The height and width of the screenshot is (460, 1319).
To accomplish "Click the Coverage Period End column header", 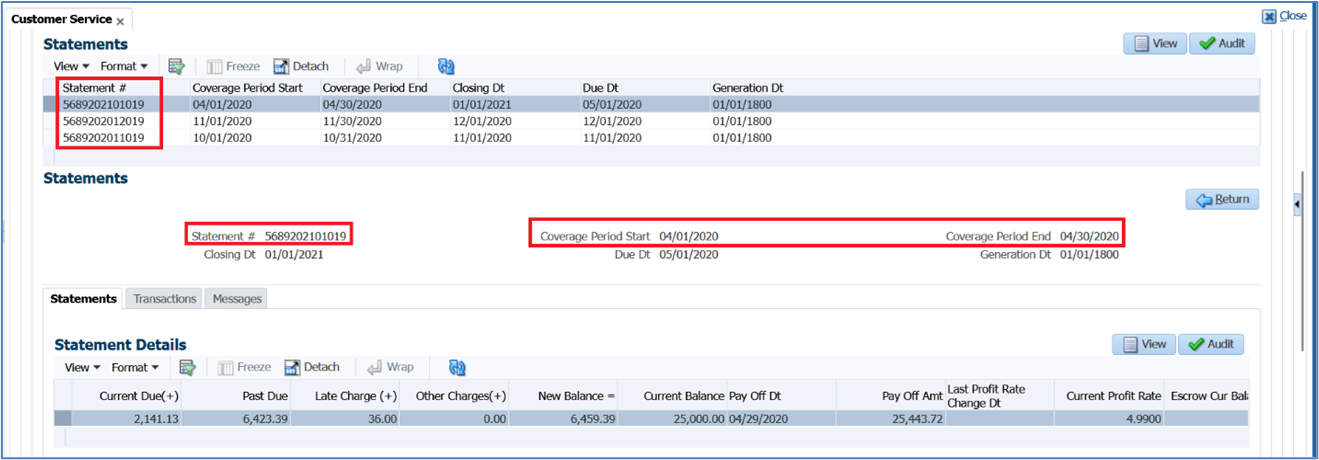I will point(375,88).
